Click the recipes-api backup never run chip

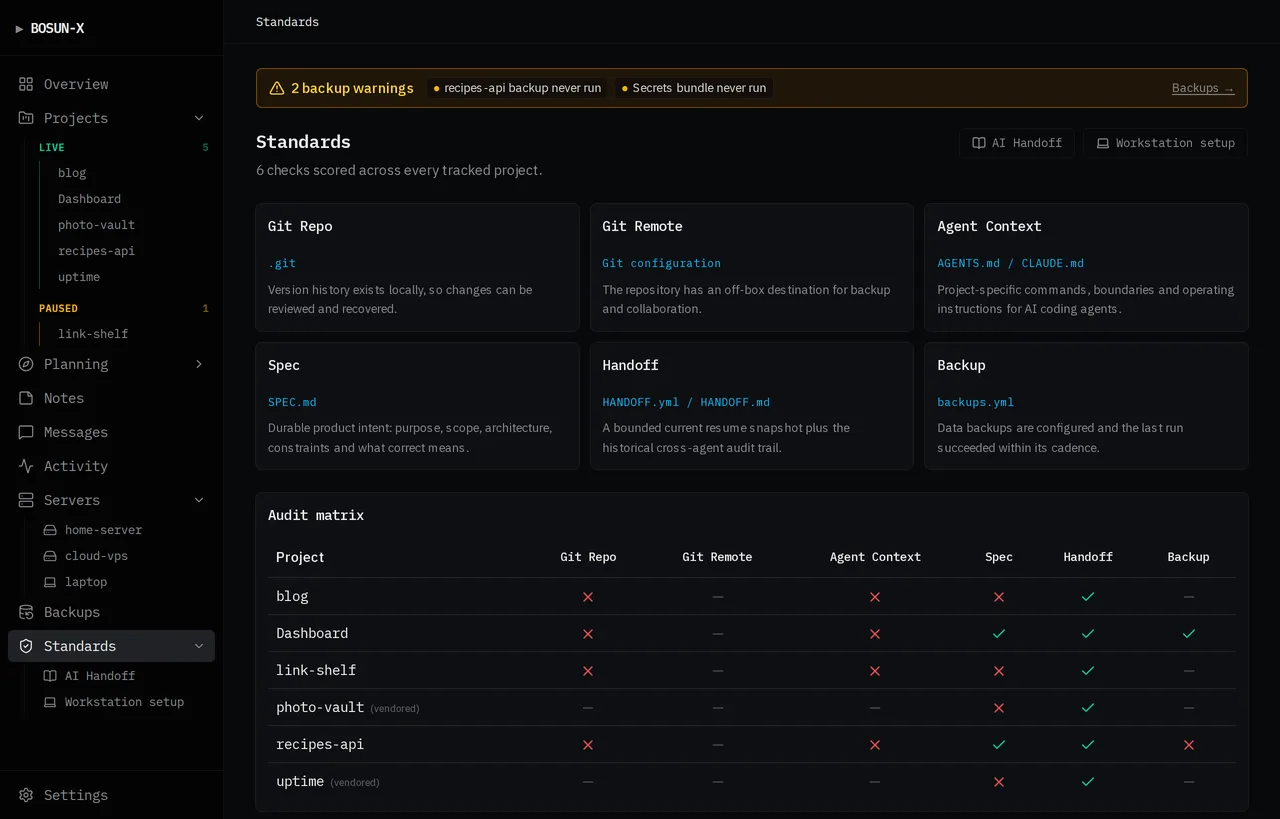click(517, 88)
